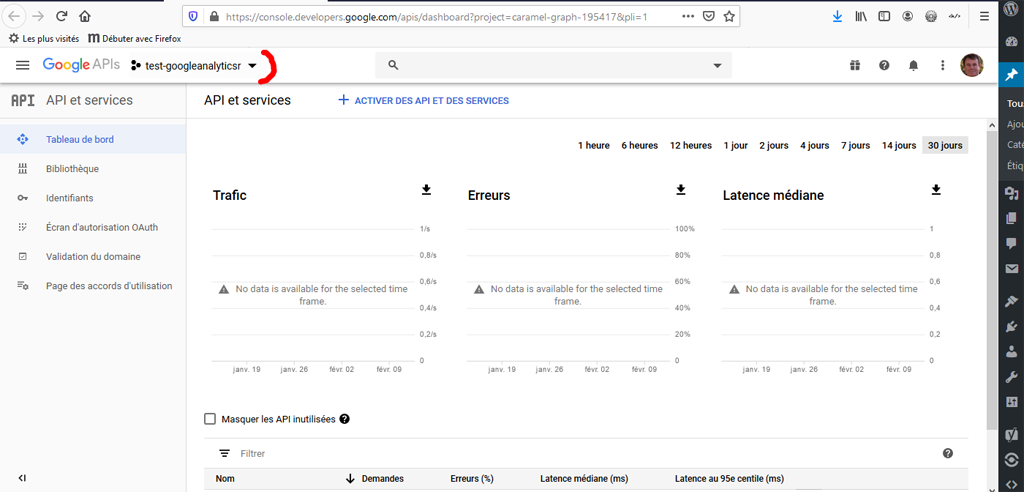Click help icon beside Masquer les API
Image resolution: width=1024 pixels, height=492 pixels.
tap(344, 419)
